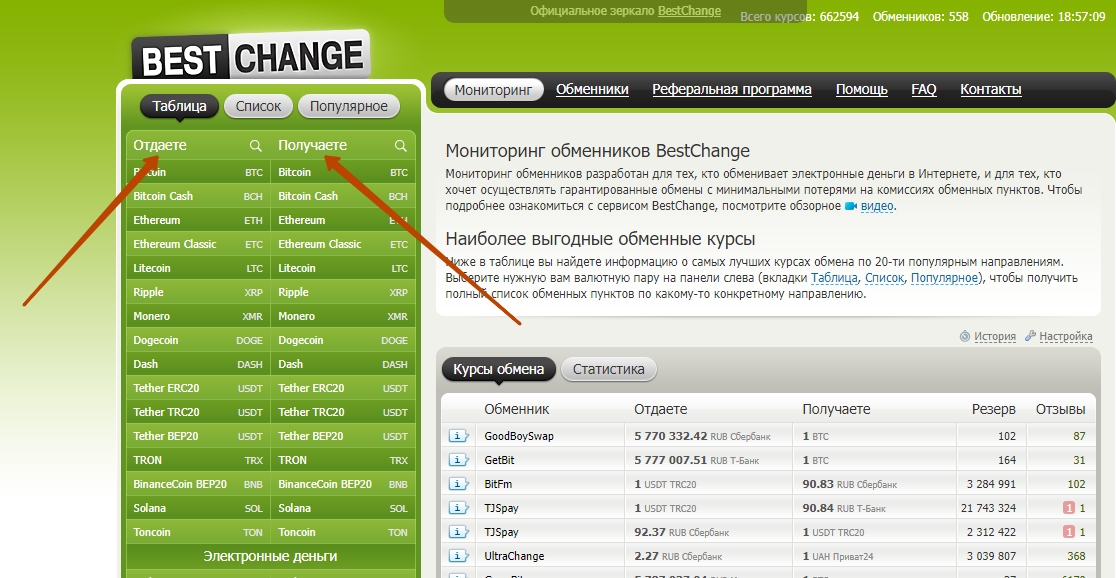Click search icon in Отдаете column header
Screen dimensions: 1116x578
(256, 145)
